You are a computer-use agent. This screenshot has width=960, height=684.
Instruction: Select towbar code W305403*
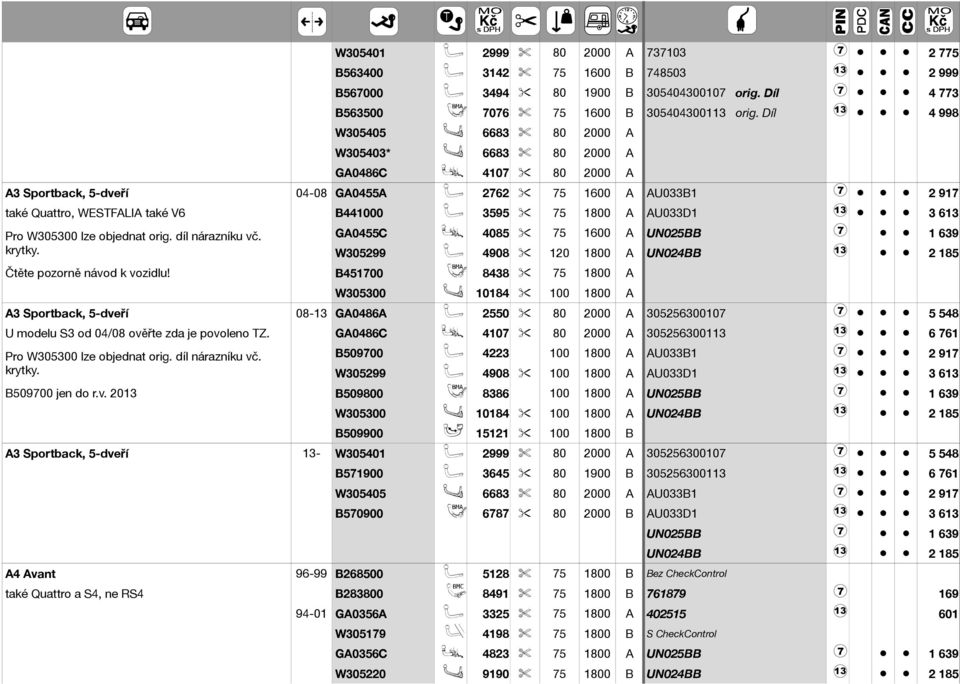(362, 153)
